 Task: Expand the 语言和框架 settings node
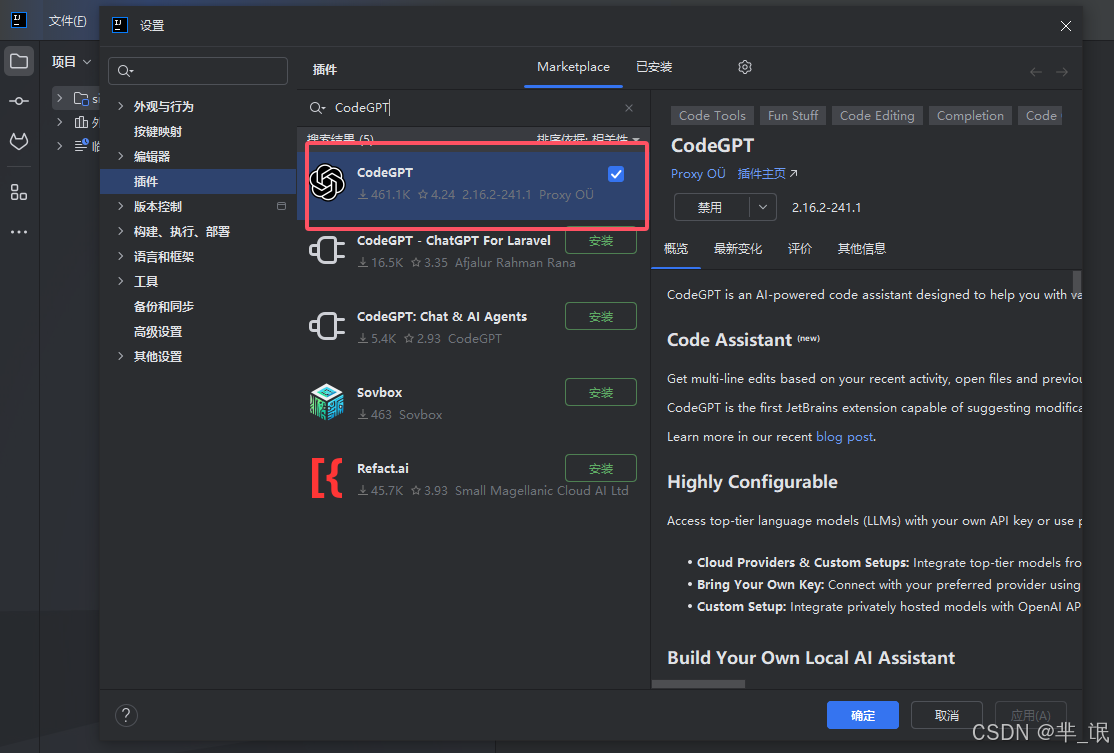tap(120, 256)
